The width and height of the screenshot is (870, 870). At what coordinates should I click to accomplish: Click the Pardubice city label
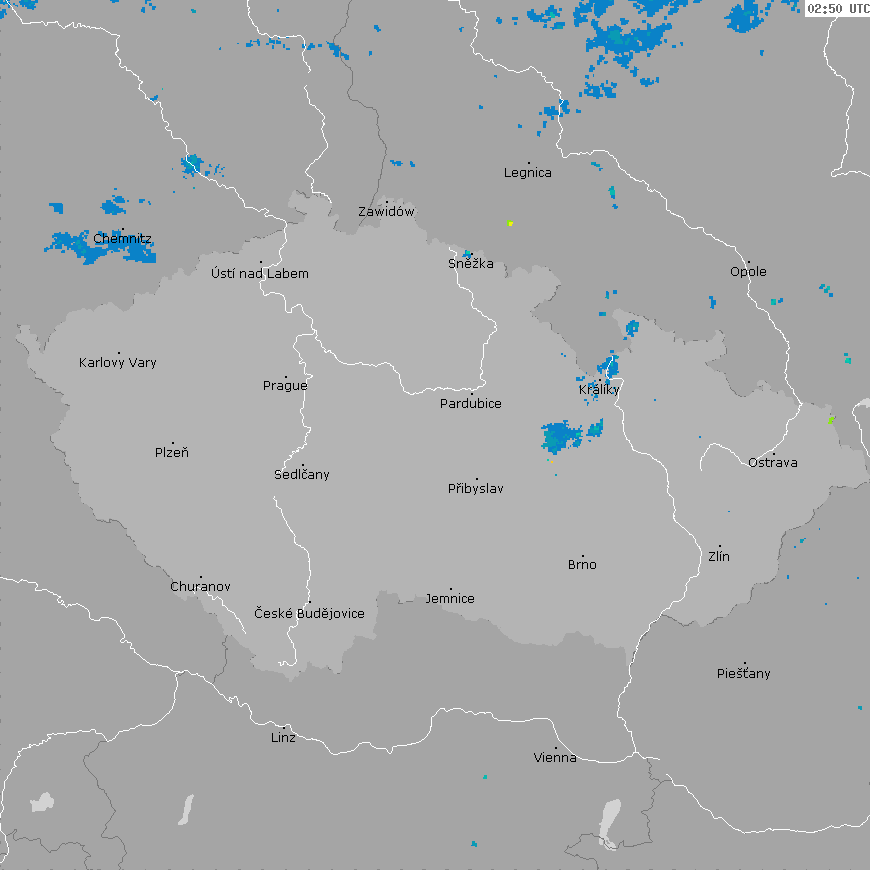(x=471, y=404)
